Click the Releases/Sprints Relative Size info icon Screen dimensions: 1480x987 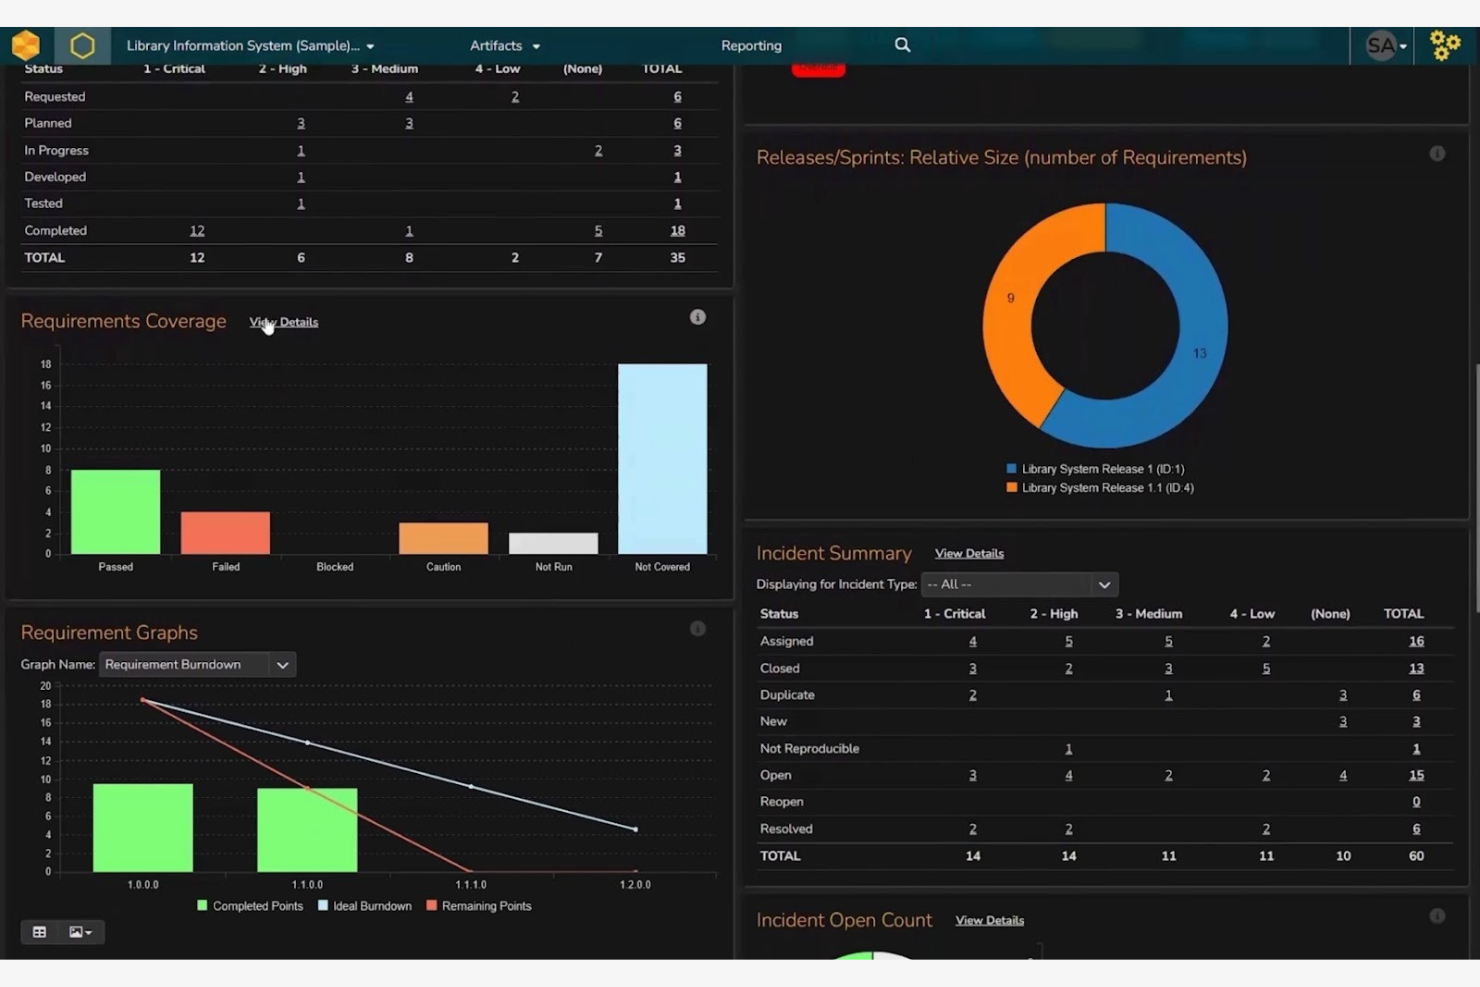[1437, 154]
